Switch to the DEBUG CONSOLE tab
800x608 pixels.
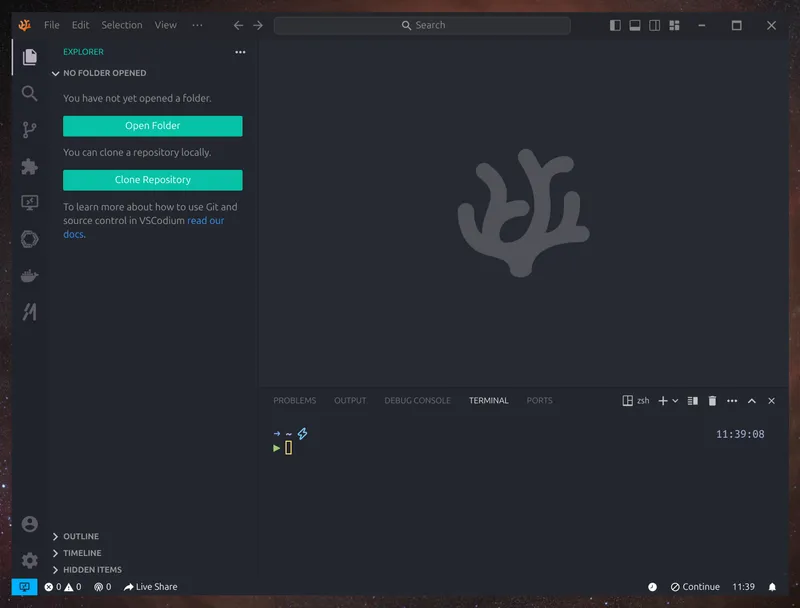tap(417, 400)
